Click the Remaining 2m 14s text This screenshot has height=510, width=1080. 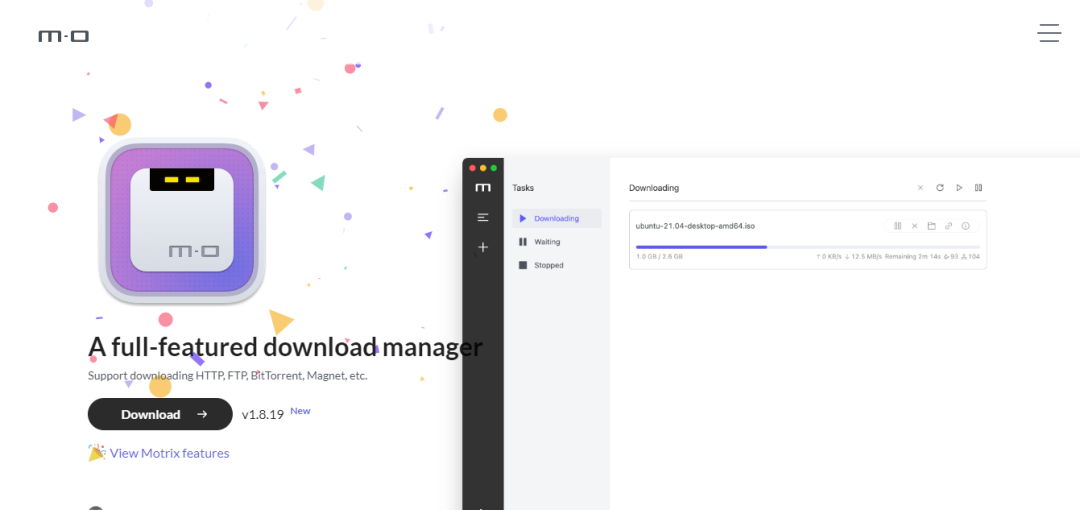[913, 256]
